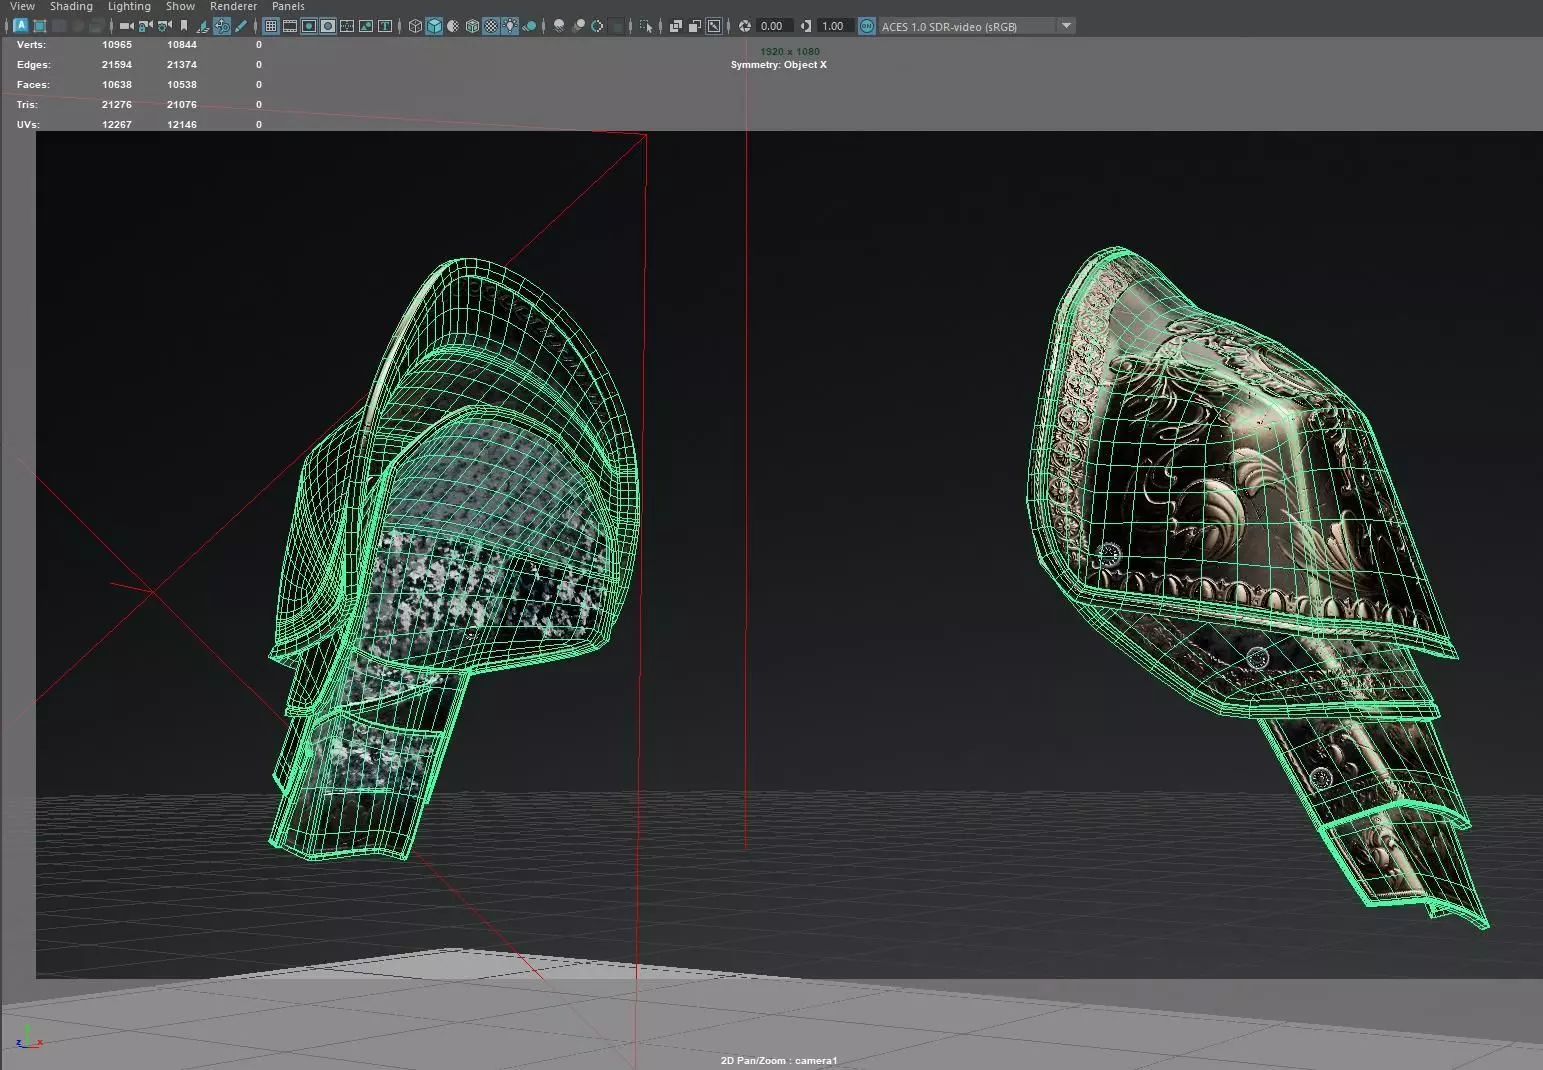Toggle Multisample Anti-aliasing icon
1543x1070 pixels.
click(597, 26)
